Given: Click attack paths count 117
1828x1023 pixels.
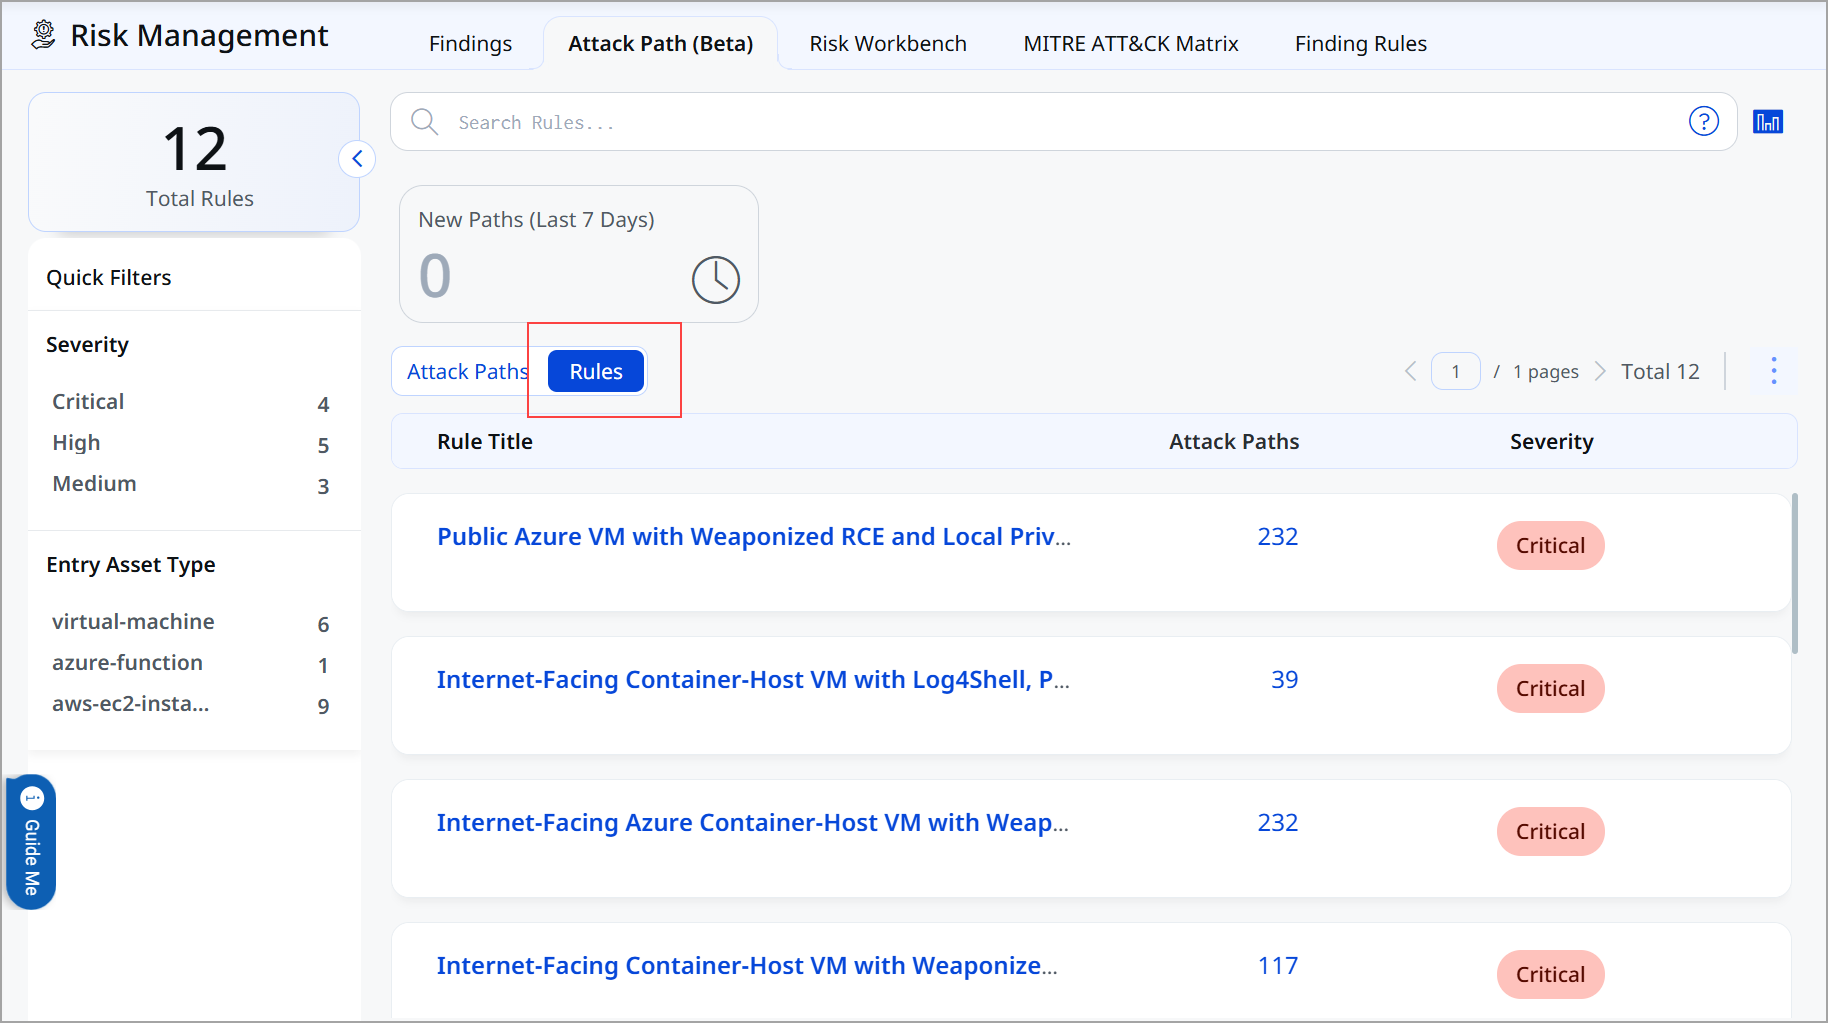Looking at the screenshot, I should 1278,966.
